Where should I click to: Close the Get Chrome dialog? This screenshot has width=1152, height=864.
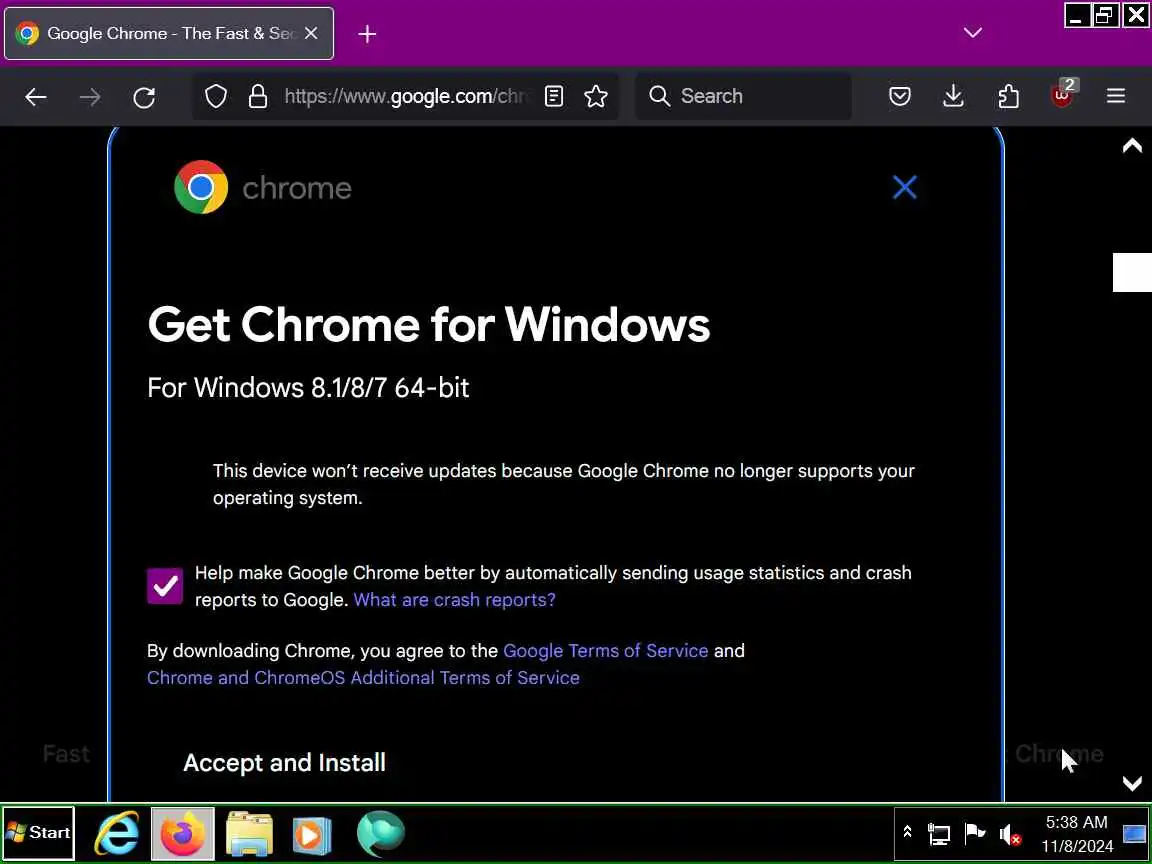pos(904,187)
